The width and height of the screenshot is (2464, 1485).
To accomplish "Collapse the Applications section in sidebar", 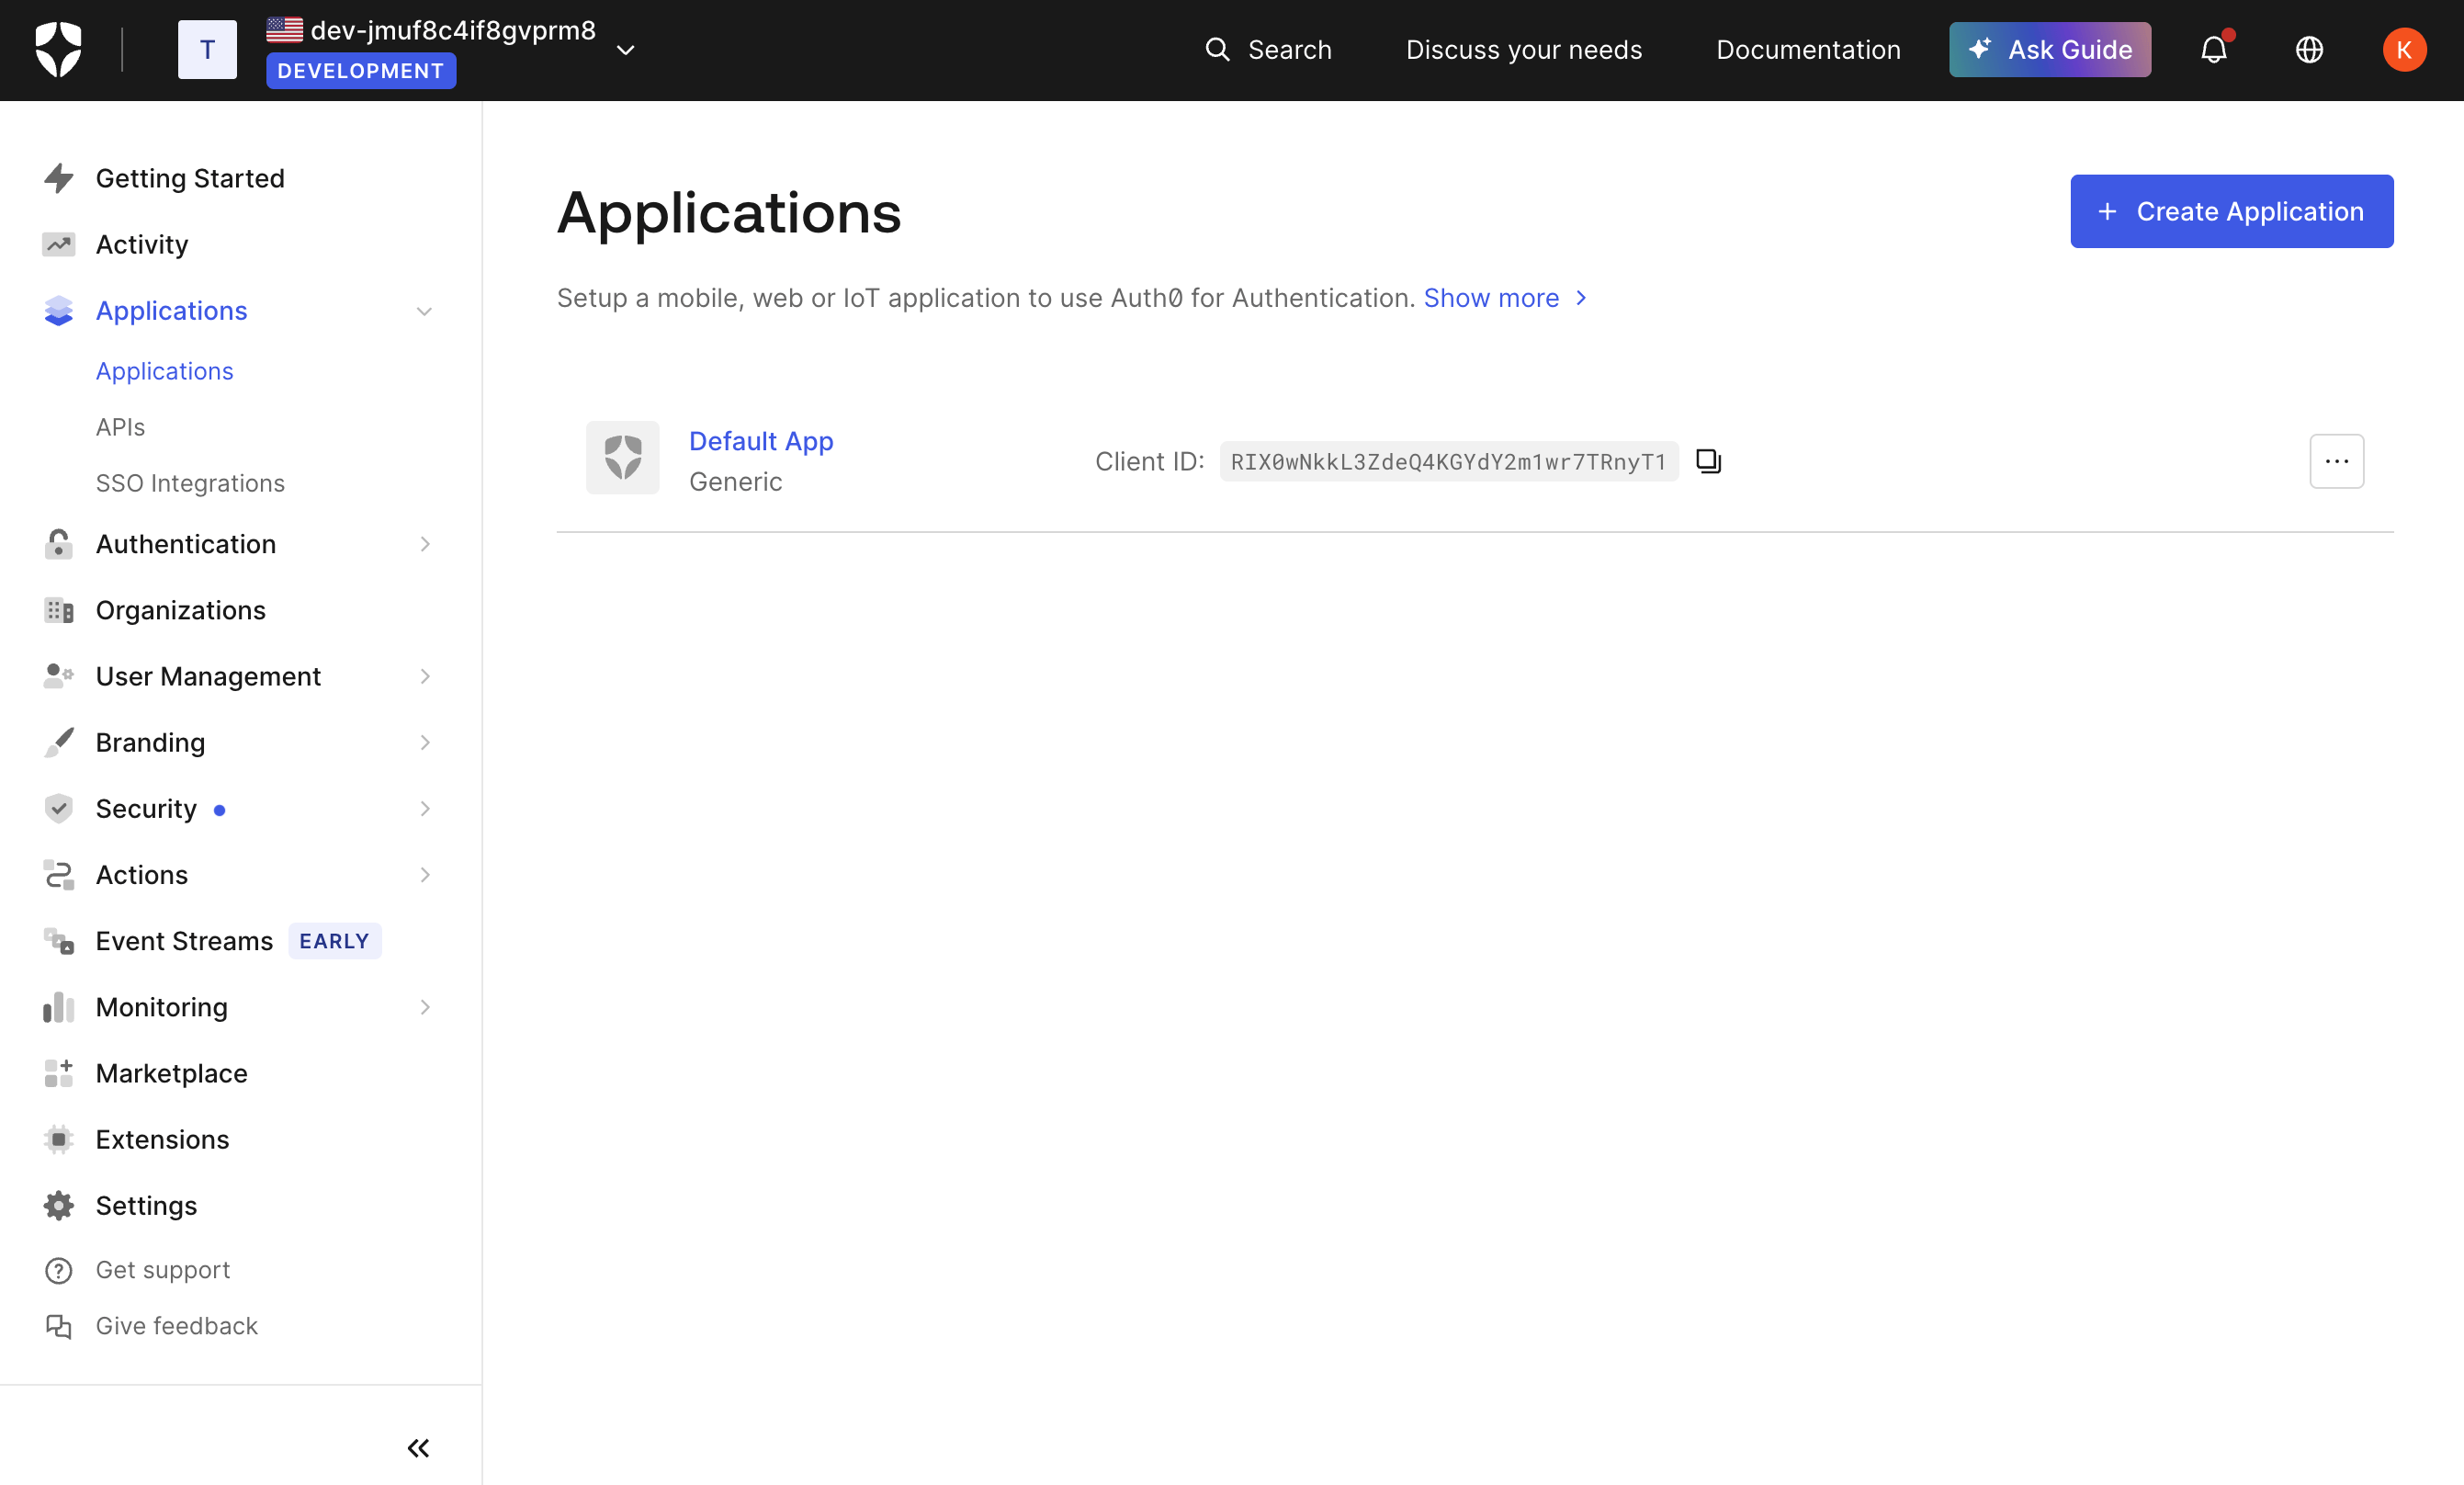I will coord(424,311).
